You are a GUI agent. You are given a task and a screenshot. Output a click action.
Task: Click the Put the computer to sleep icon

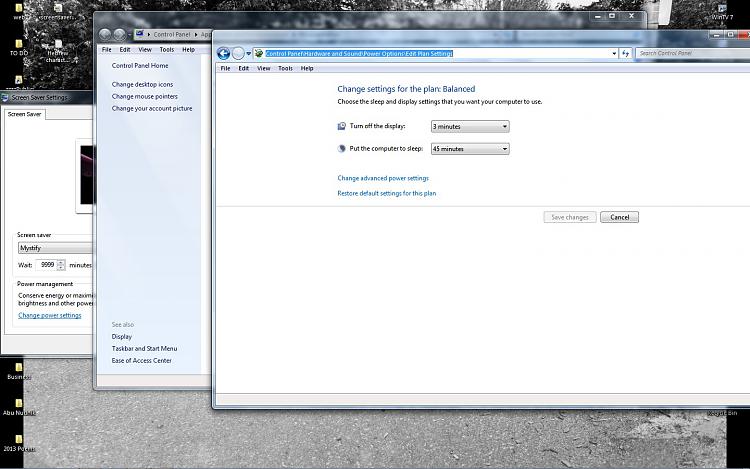click(342, 149)
